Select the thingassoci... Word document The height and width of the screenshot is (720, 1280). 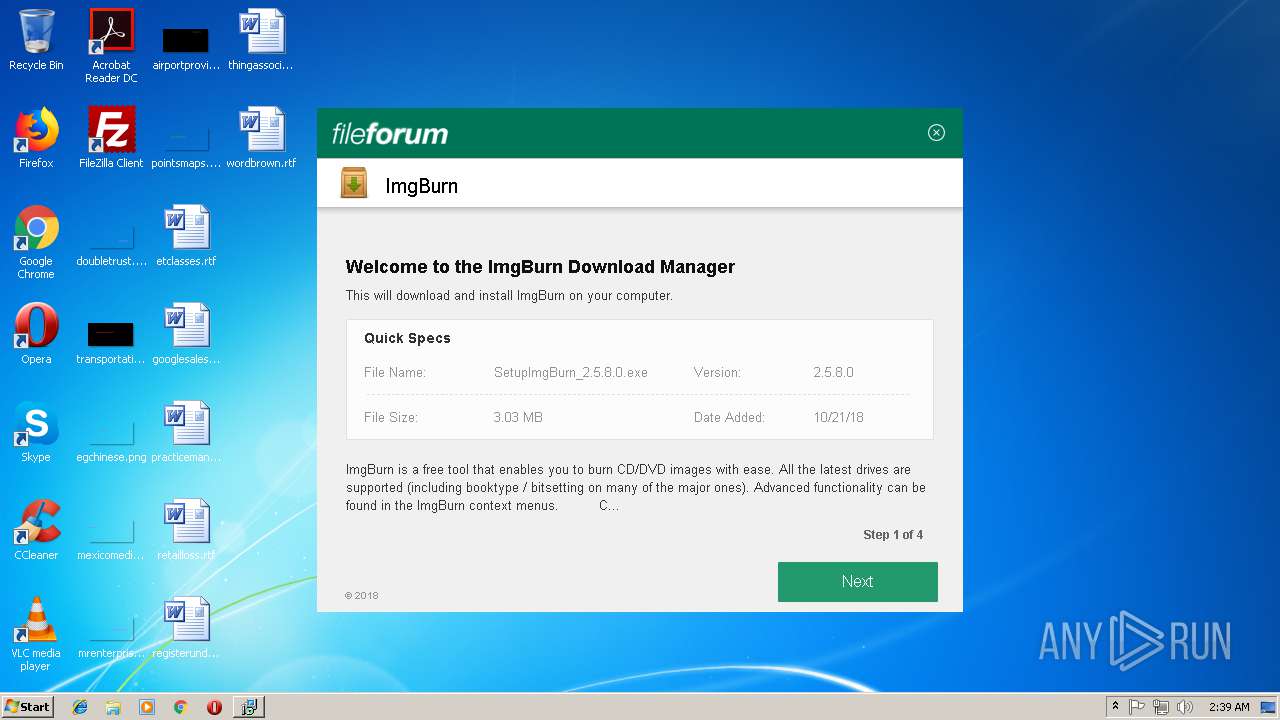pyautogui.click(x=261, y=40)
